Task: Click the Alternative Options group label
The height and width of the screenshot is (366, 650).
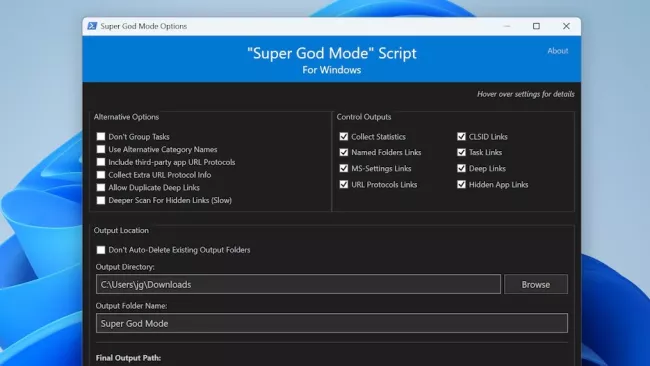Action: click(126, 117)
